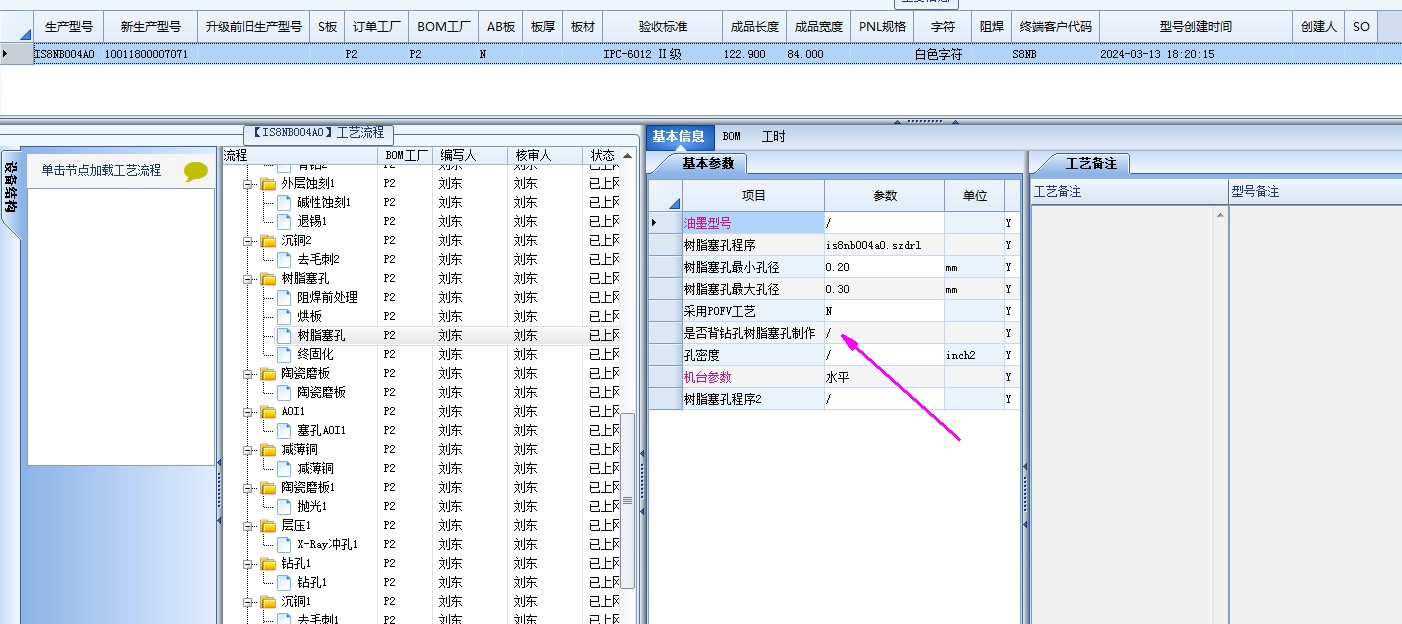Sort by 型号创建时间 column header

click(1195, 27)
